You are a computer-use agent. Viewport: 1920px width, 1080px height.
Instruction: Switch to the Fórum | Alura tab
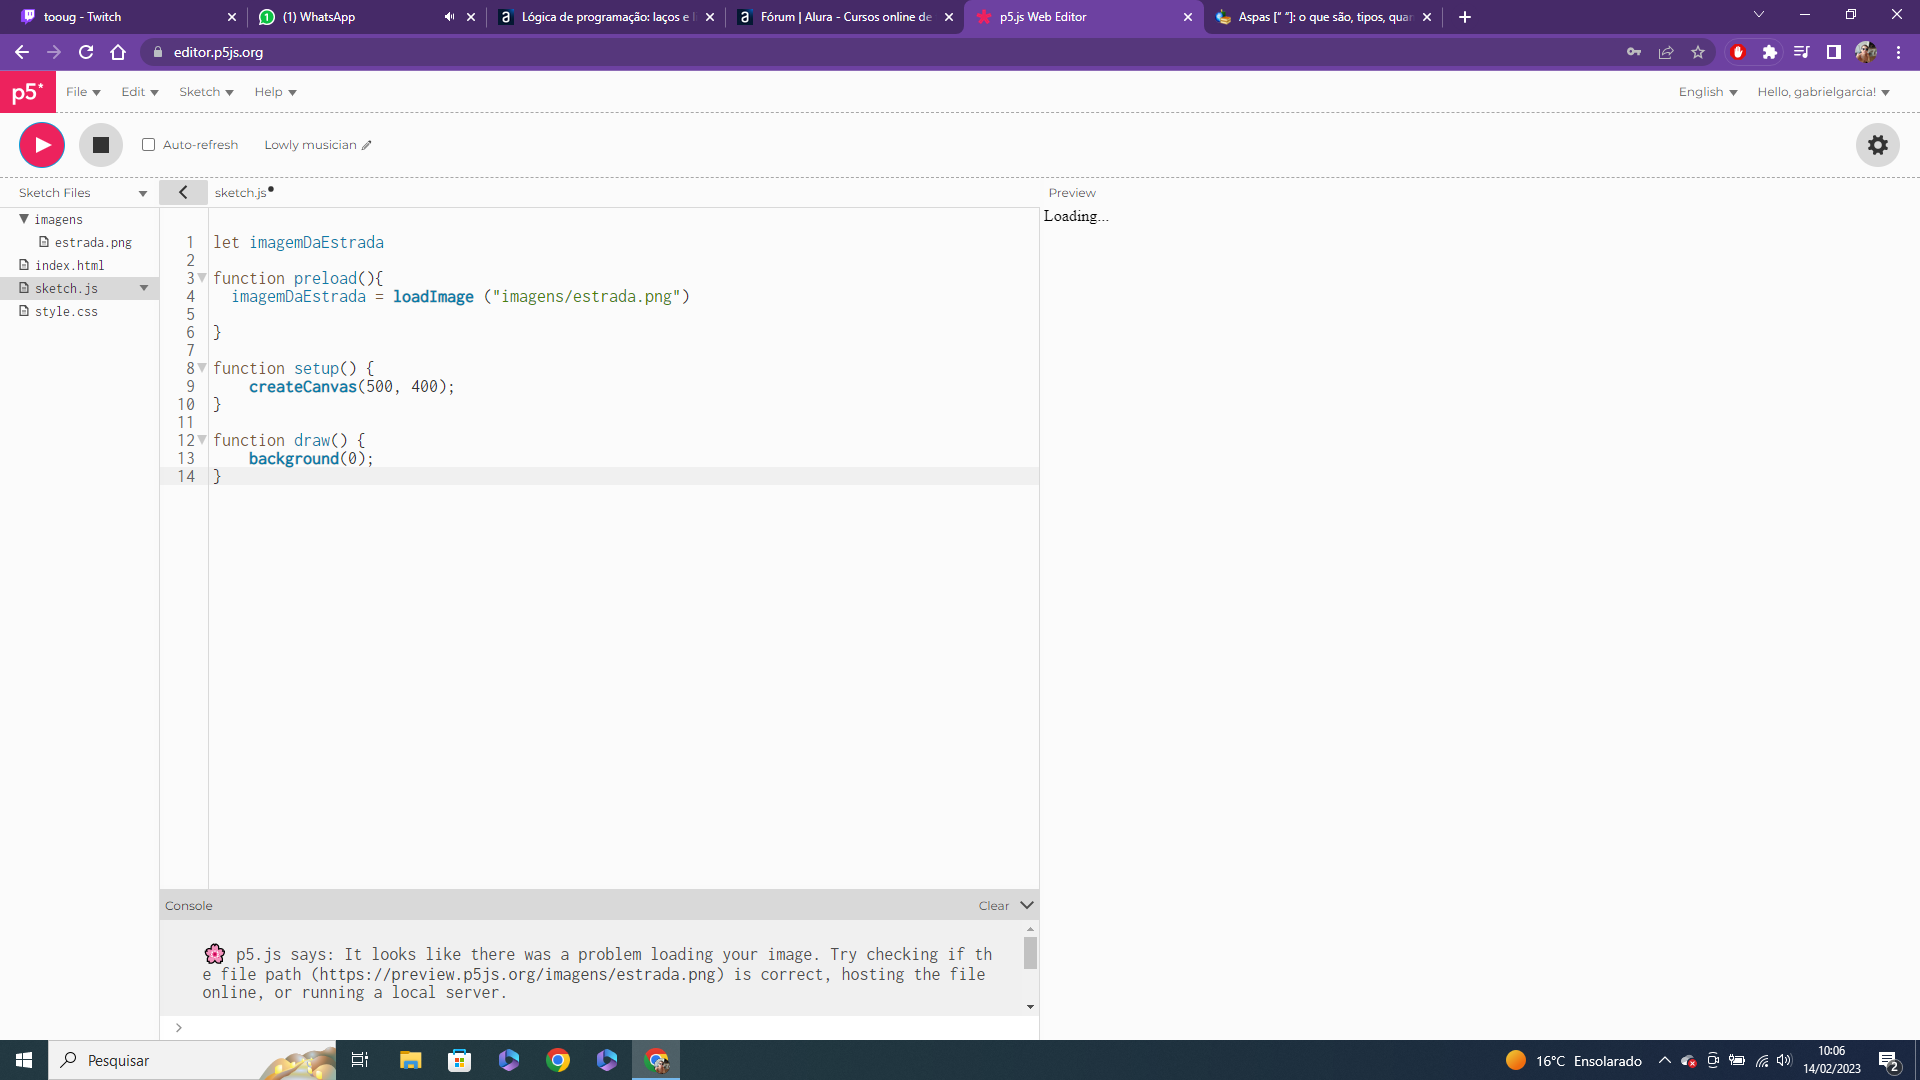tap(846, 17)
